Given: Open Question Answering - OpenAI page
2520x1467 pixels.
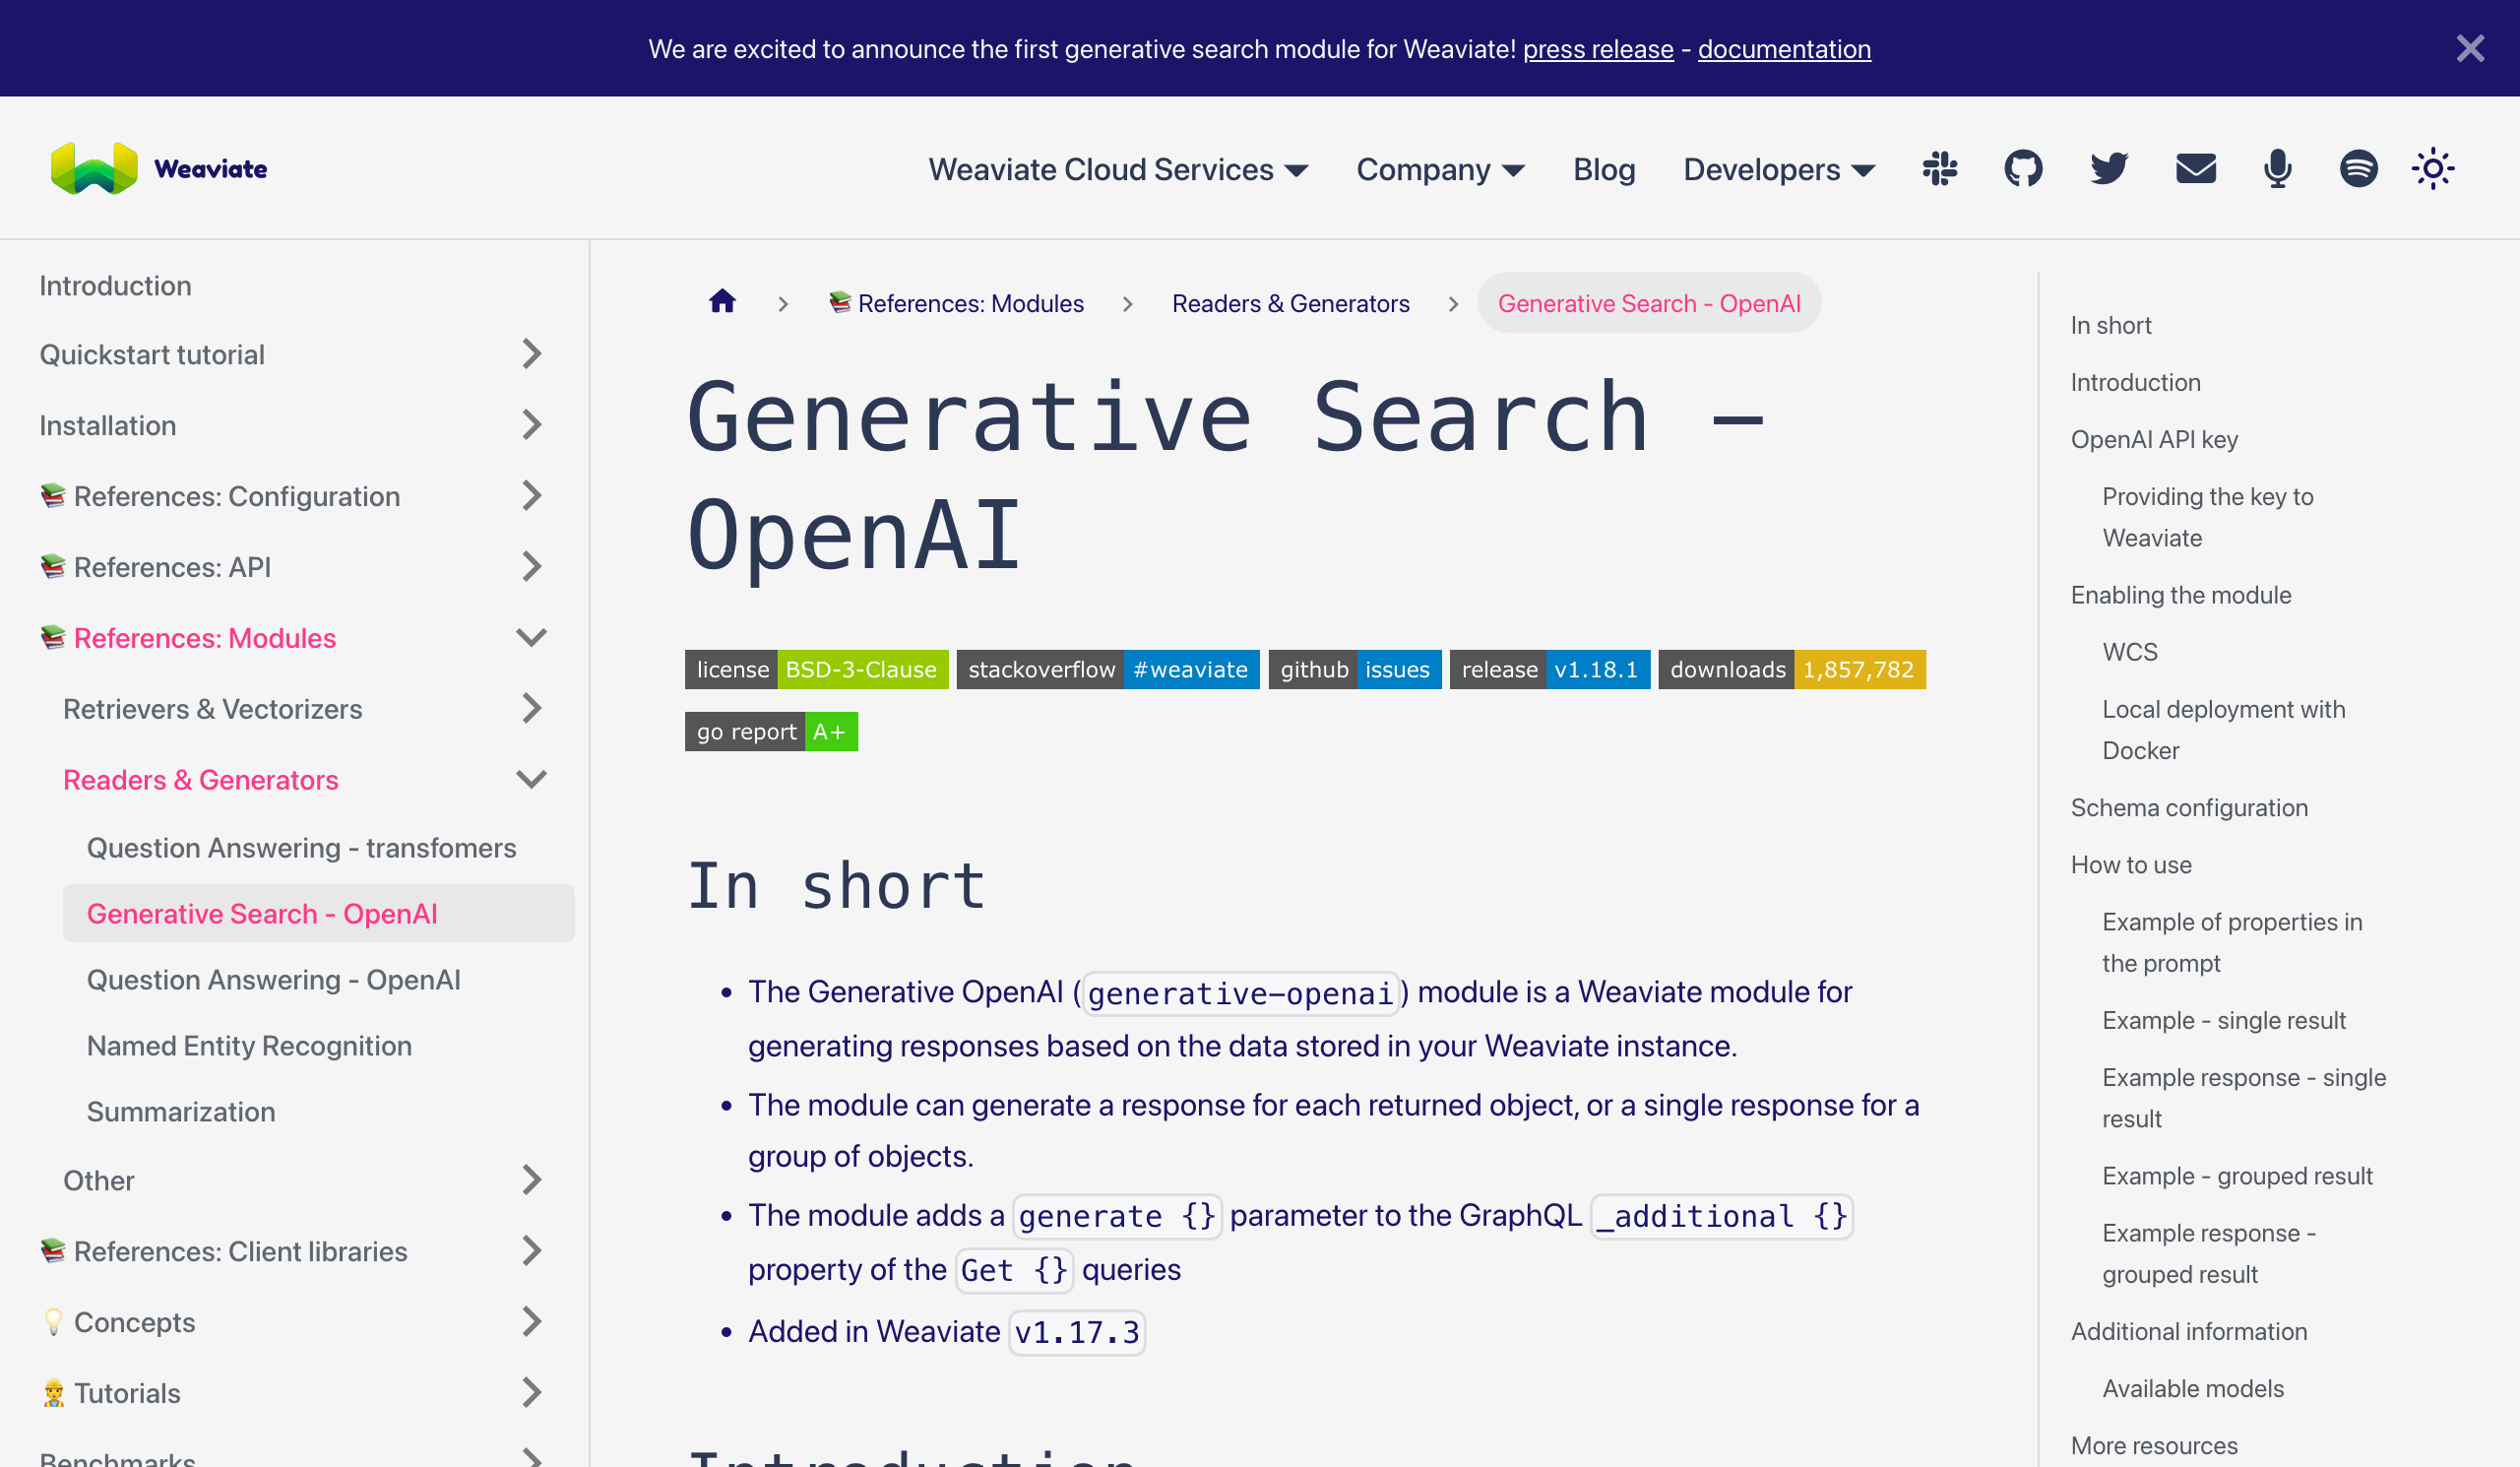Looking at the screenshot, I should [x=273, y=980].
